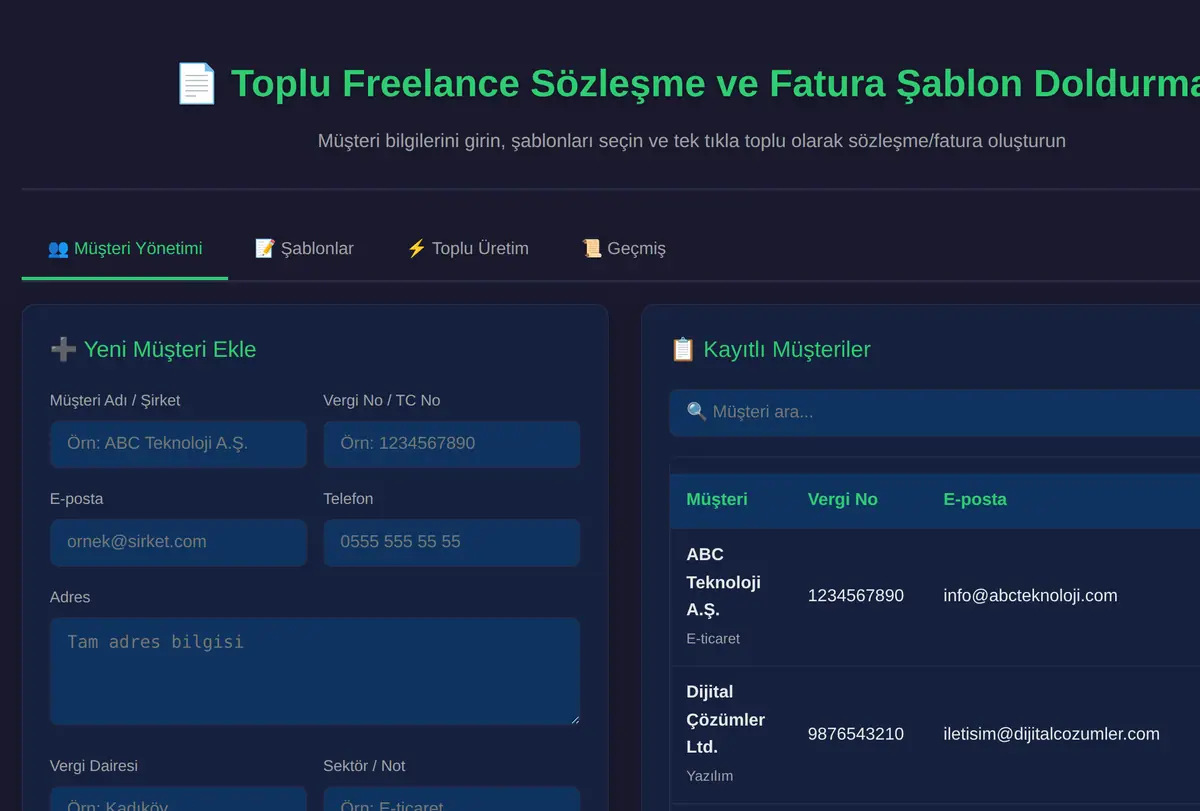Click tax number 1234567890

click(856, 596)
